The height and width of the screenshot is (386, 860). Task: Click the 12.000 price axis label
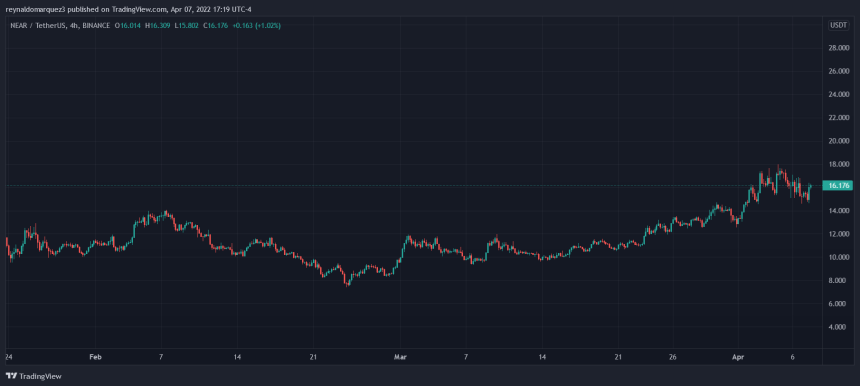click(840, 234)
